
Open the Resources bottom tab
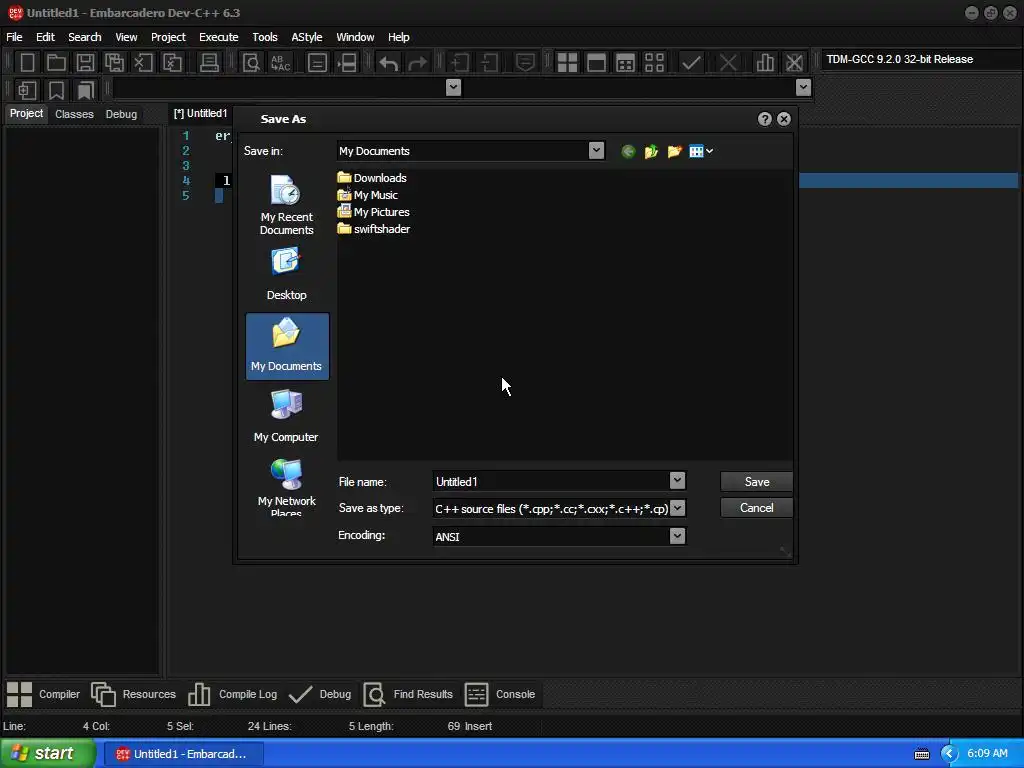coord(134,694)
